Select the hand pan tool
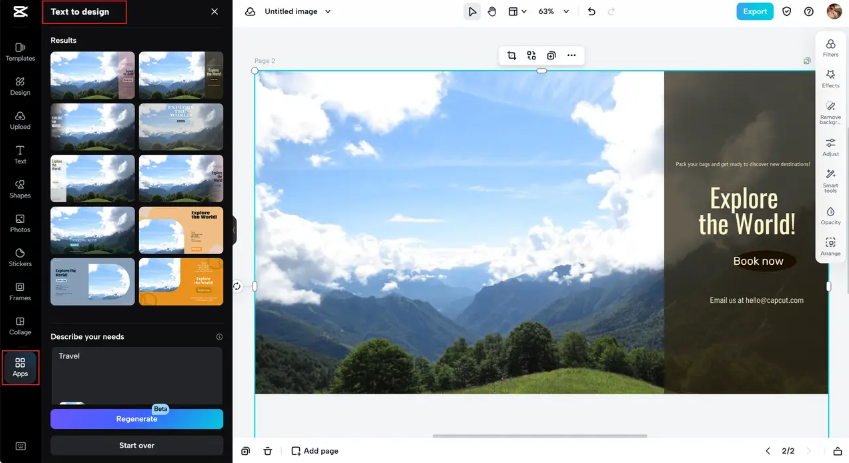The height and width of the screenshot is (463, 849). [x=492, y=11]
